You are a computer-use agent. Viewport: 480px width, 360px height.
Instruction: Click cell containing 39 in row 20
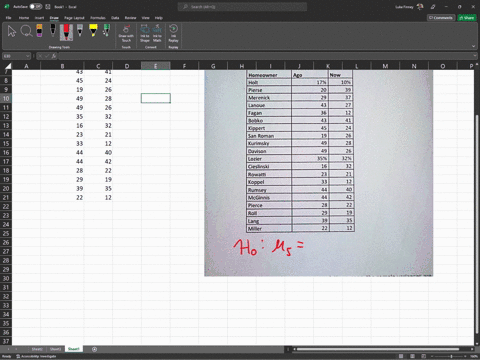click(62, 188)
